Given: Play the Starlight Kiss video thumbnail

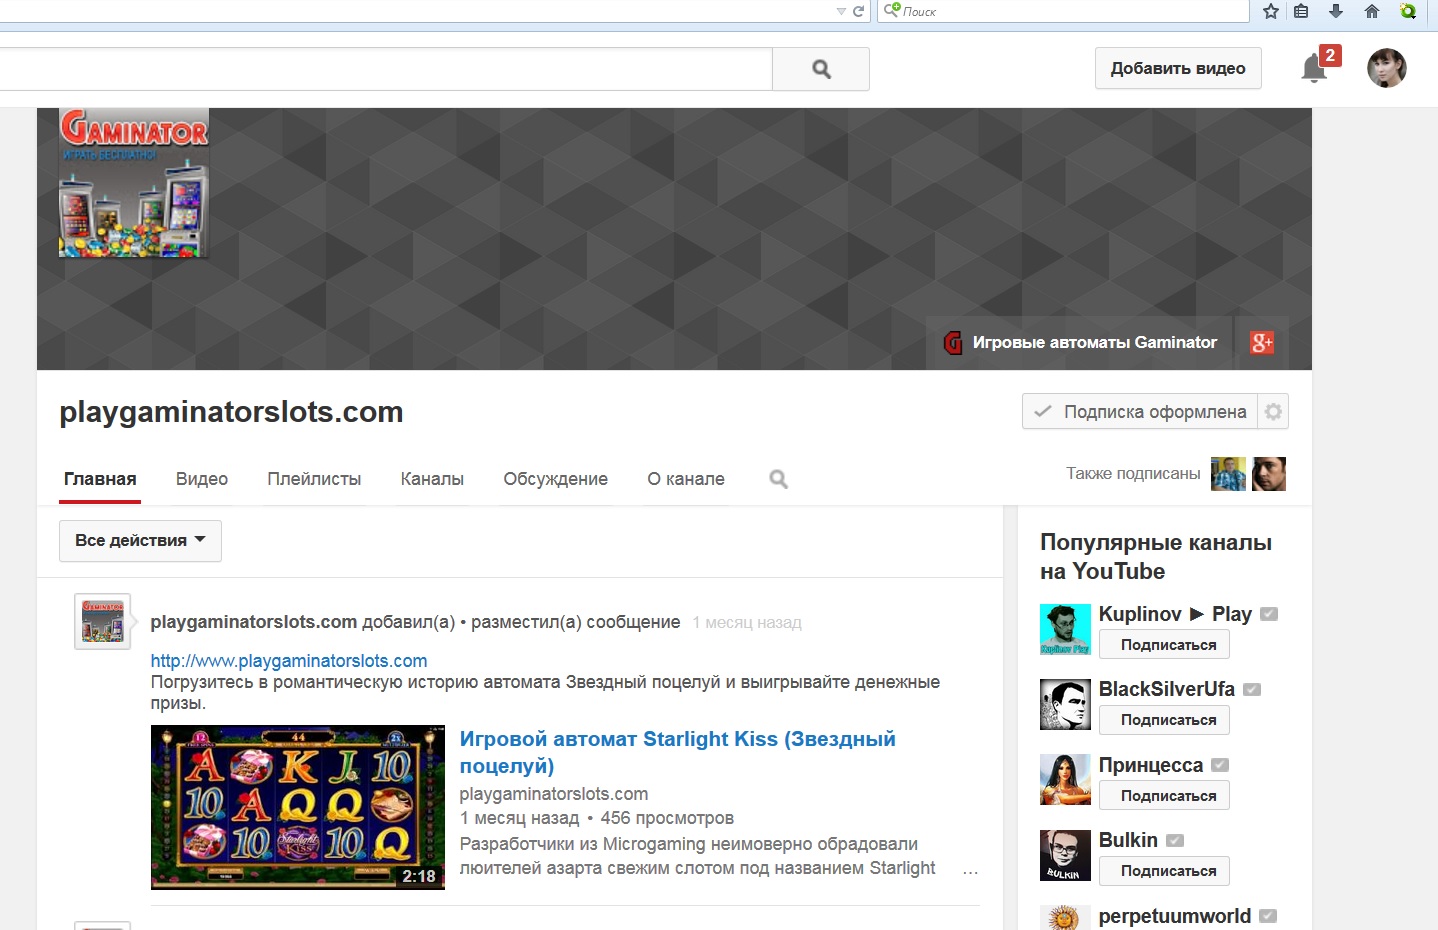Looking at the screenshot, I should [x=298, y=807].
